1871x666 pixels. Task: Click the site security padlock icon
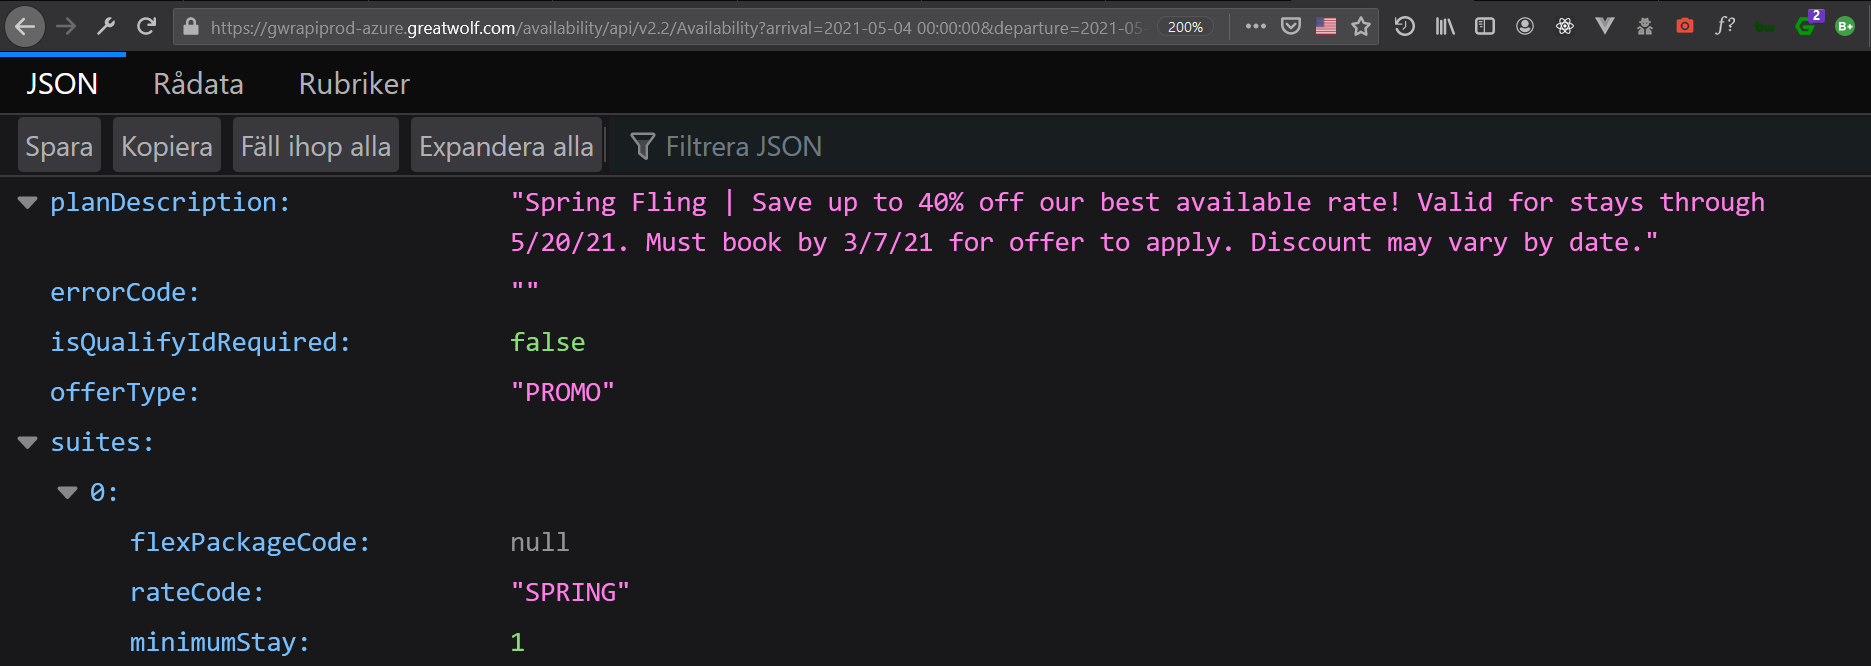[191, 27]
